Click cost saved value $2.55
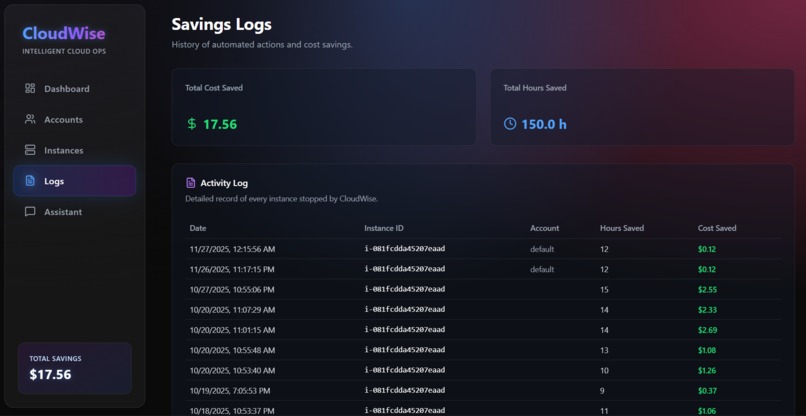 (x=707, y=290)
